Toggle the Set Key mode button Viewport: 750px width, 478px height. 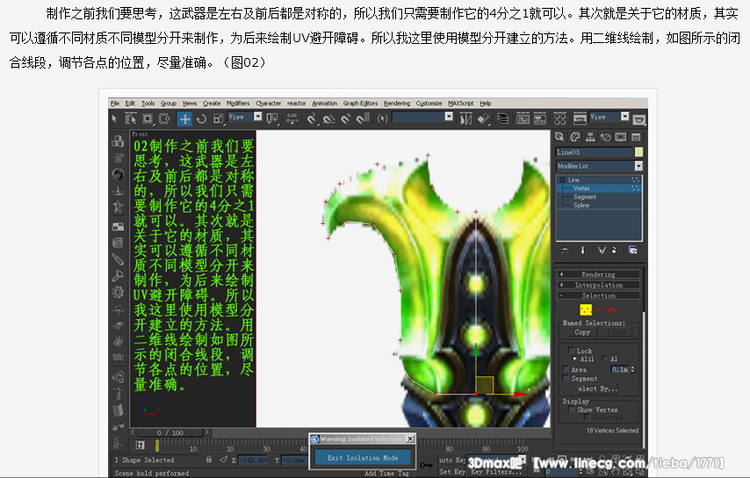452,471
